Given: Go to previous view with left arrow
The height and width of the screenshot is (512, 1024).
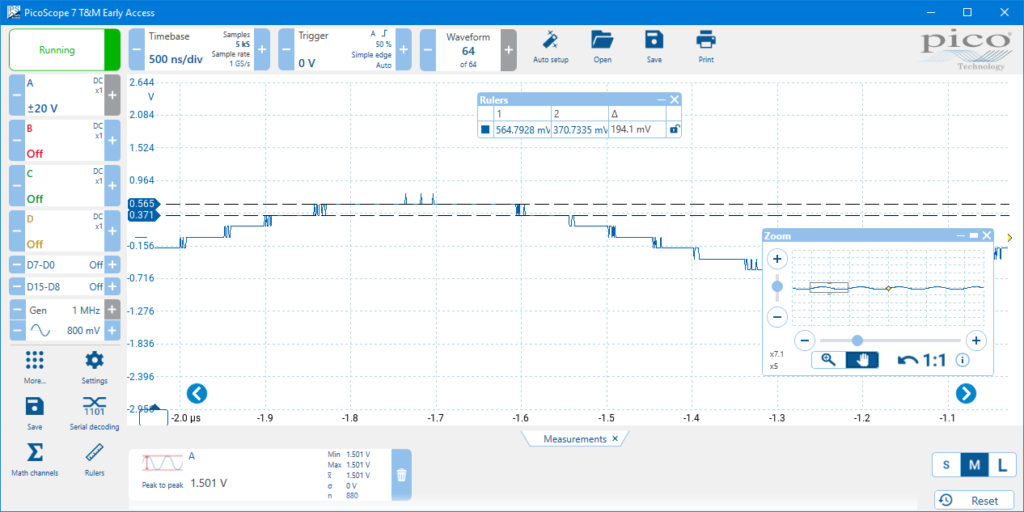Looking at the screenshot, I should (x=197, y=393).
